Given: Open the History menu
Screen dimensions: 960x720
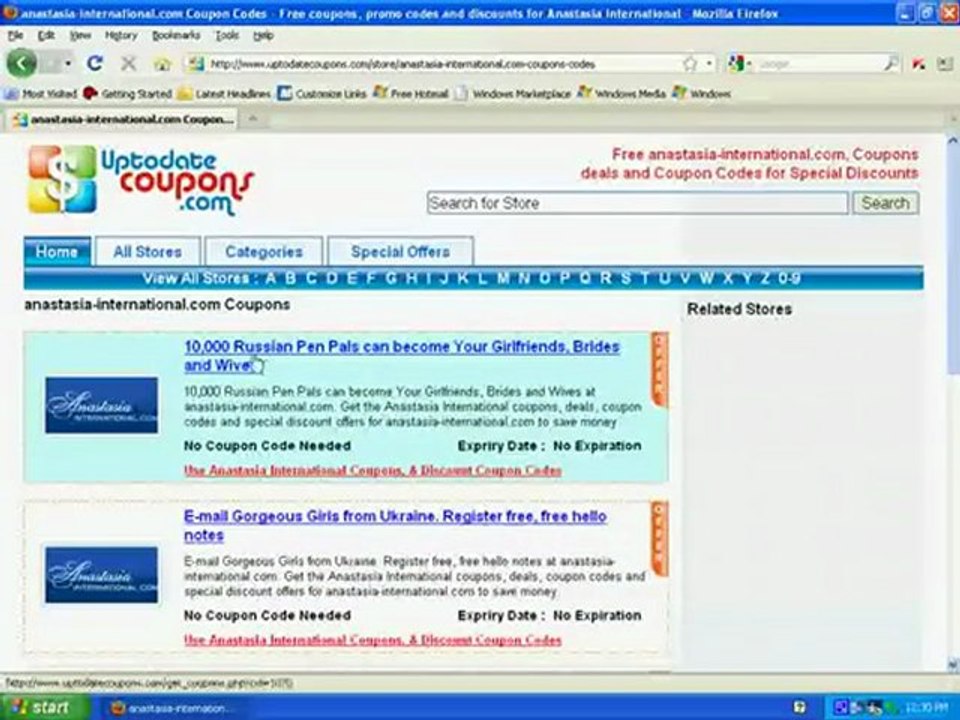Looking at the screenshot, I should pyautogui.click(x=121, y=36).
